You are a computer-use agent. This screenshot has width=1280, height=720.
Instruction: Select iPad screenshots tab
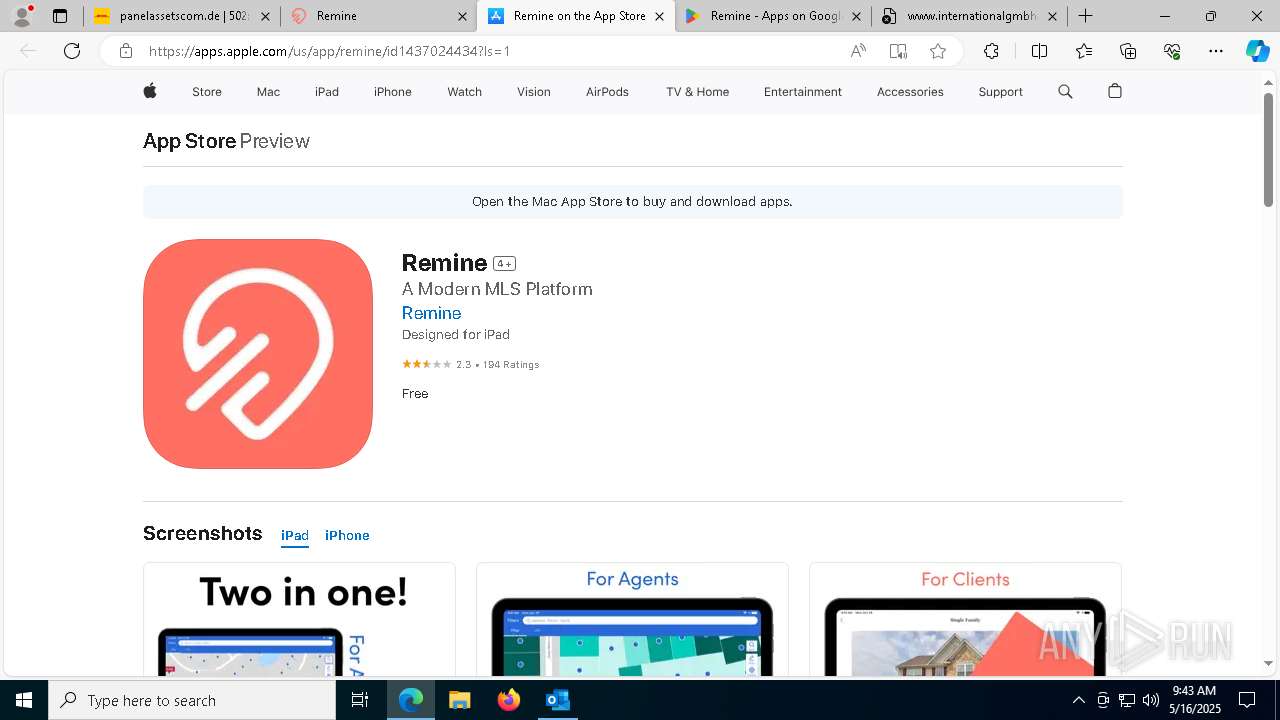(x=295, y=535)
